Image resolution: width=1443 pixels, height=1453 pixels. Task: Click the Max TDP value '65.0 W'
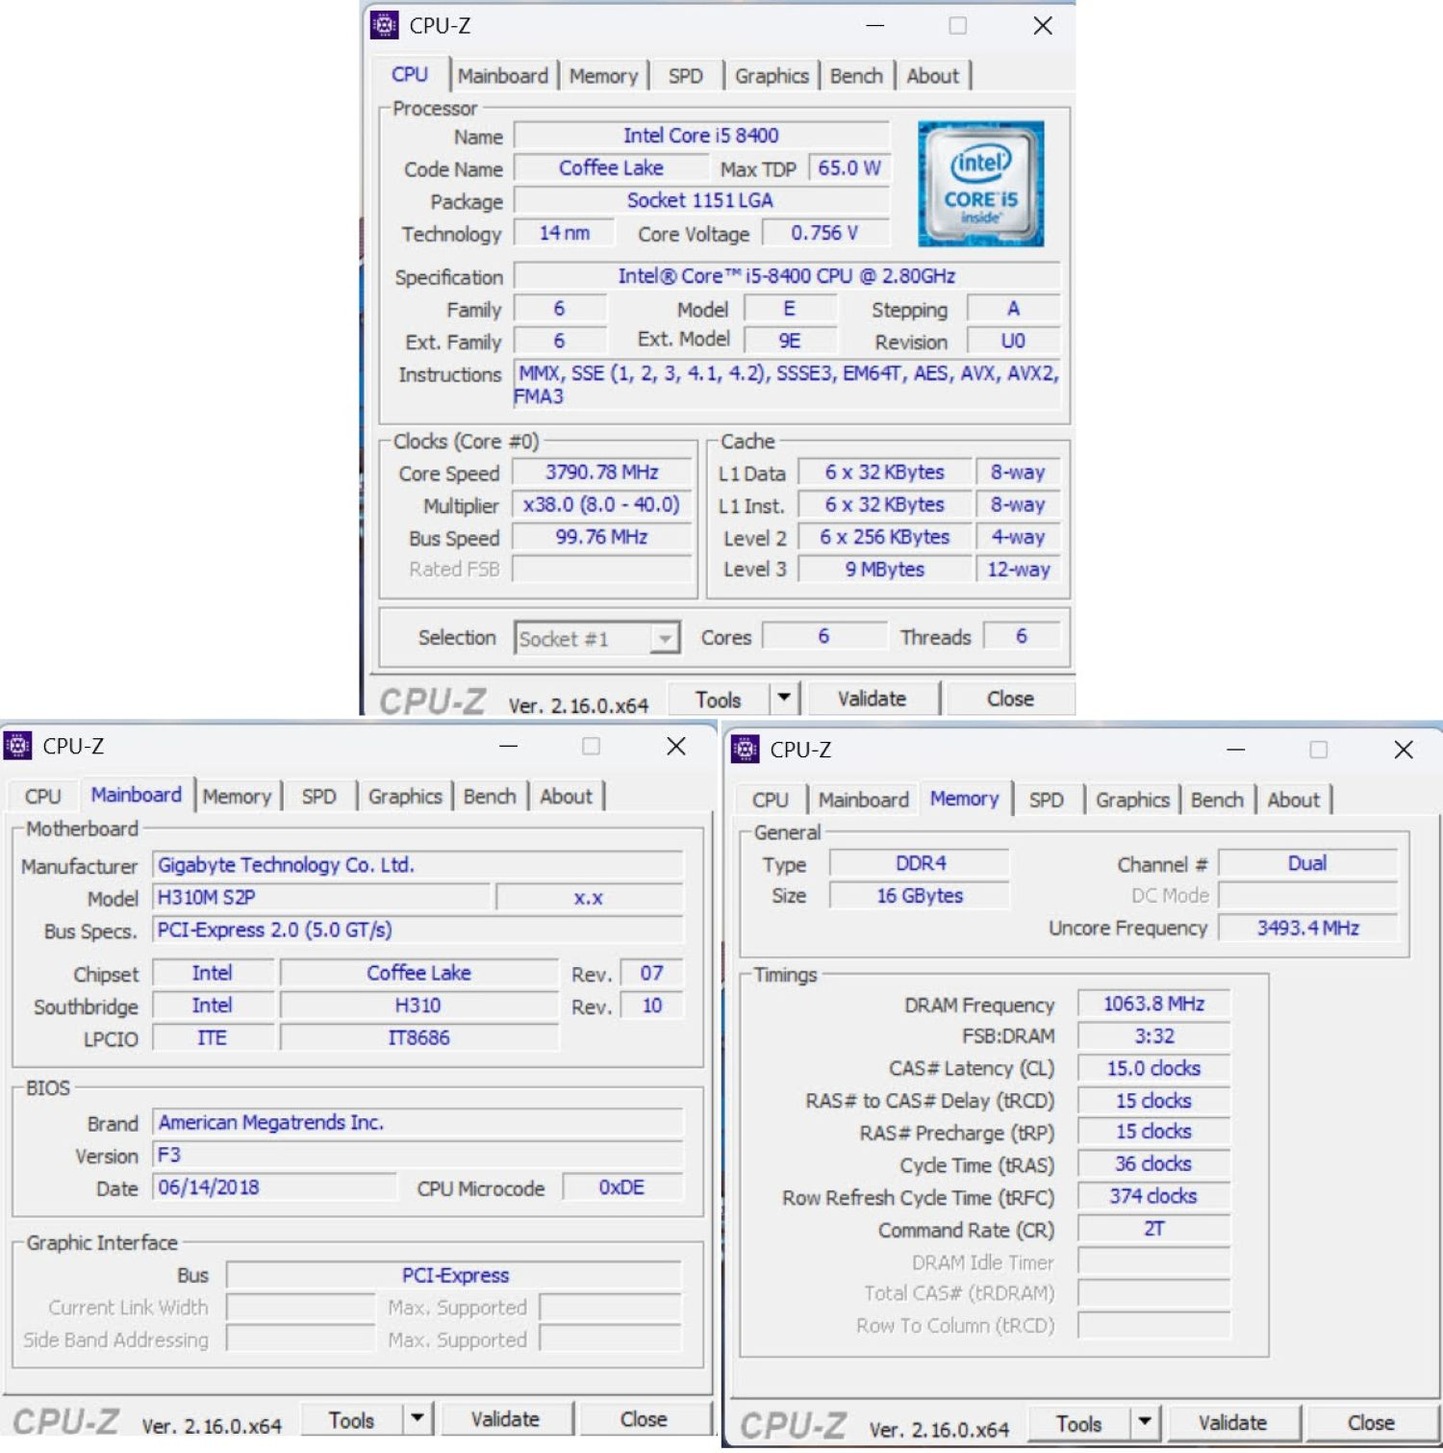coord(849,168)
